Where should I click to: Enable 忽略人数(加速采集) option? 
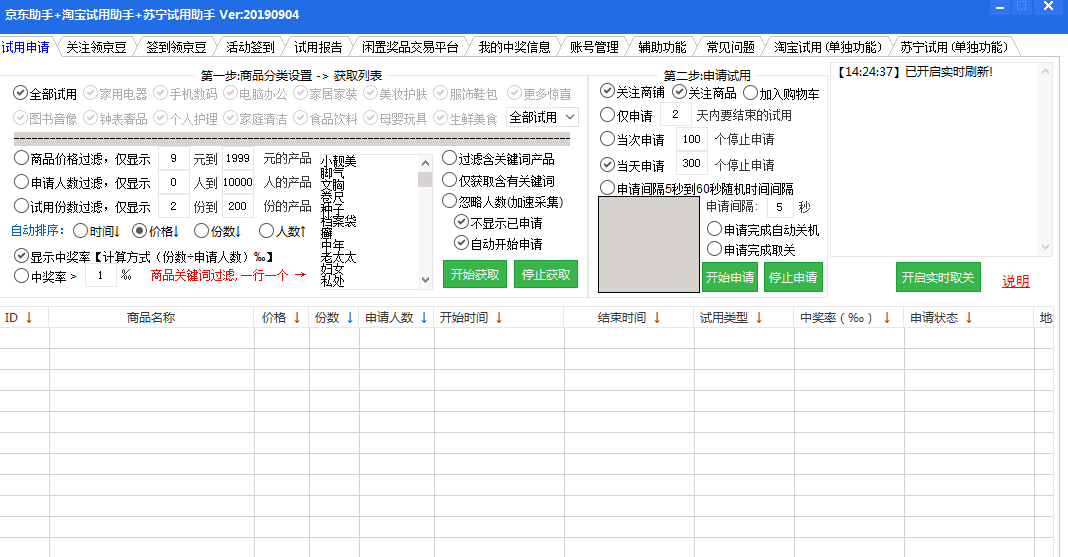pos(503,202)
